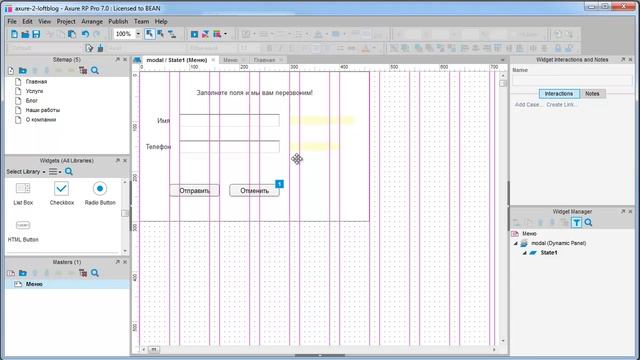Image resolution: width=640 pixels, height=360 pixels.
Task: Click the Sitemap delete page icon
Action: point(83,71)
